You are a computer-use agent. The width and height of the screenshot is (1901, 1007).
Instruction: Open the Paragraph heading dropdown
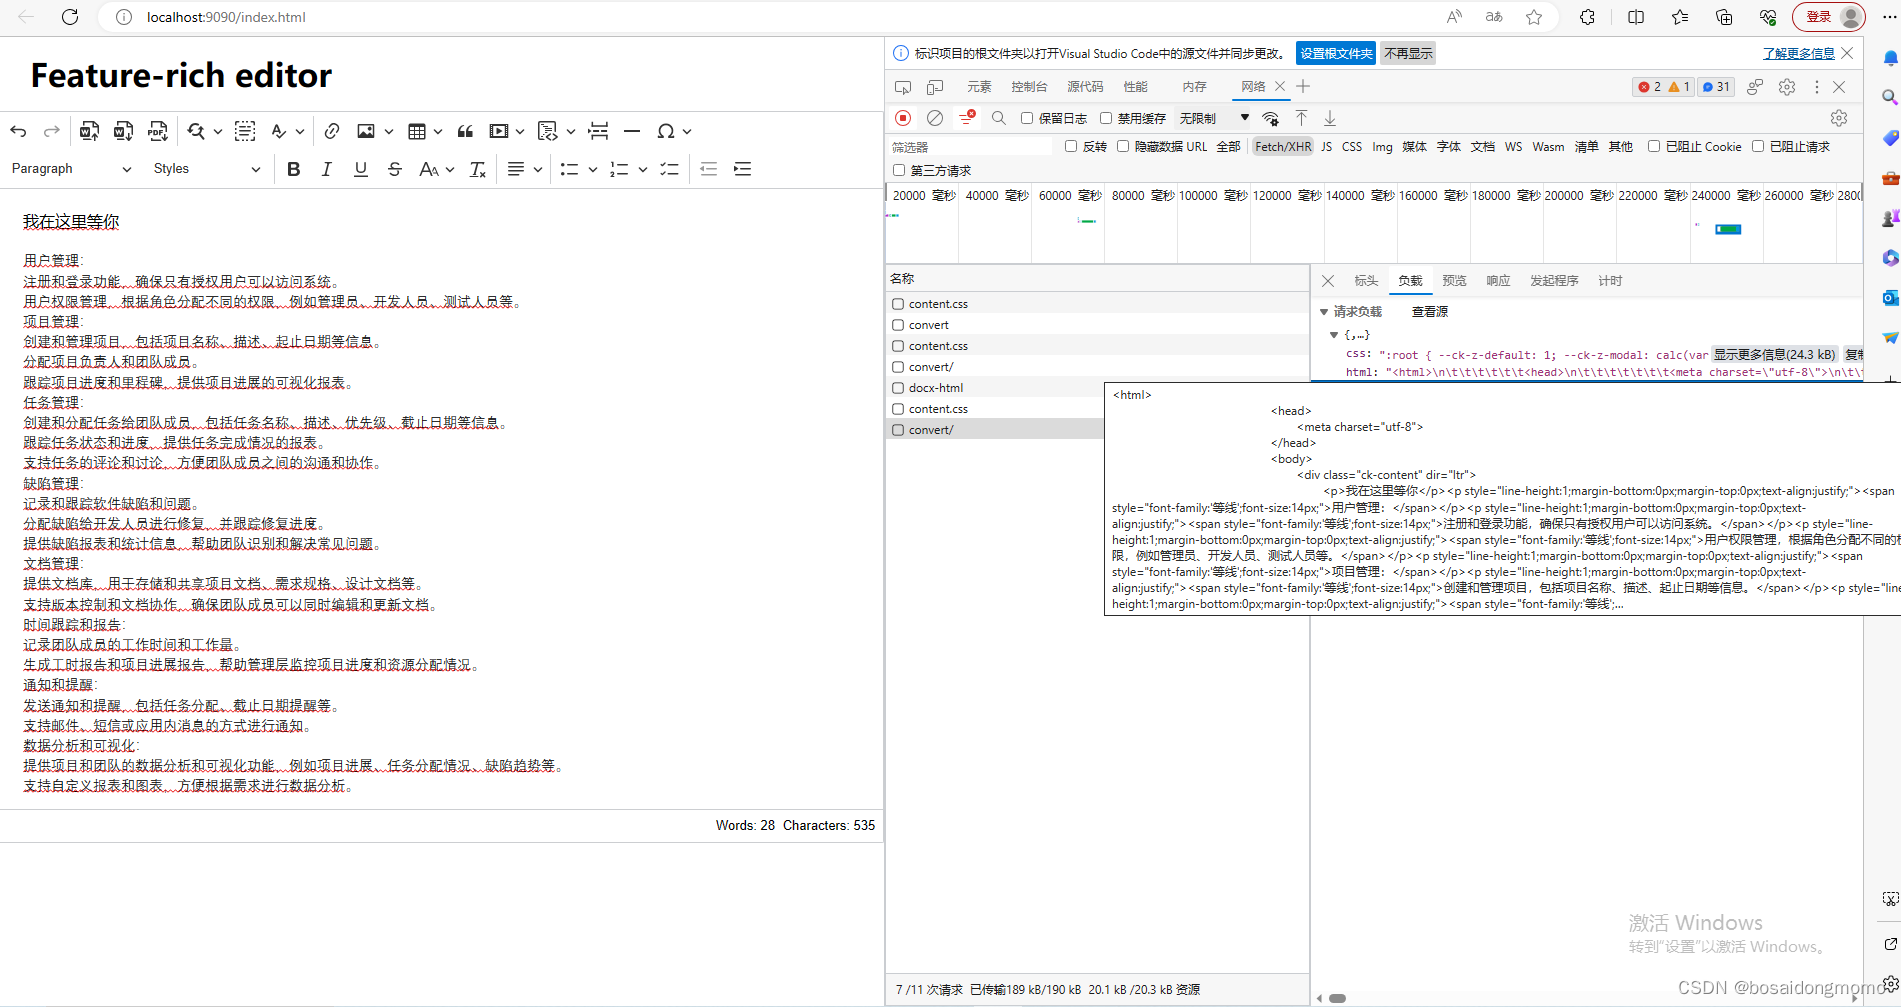click(71, 169)
